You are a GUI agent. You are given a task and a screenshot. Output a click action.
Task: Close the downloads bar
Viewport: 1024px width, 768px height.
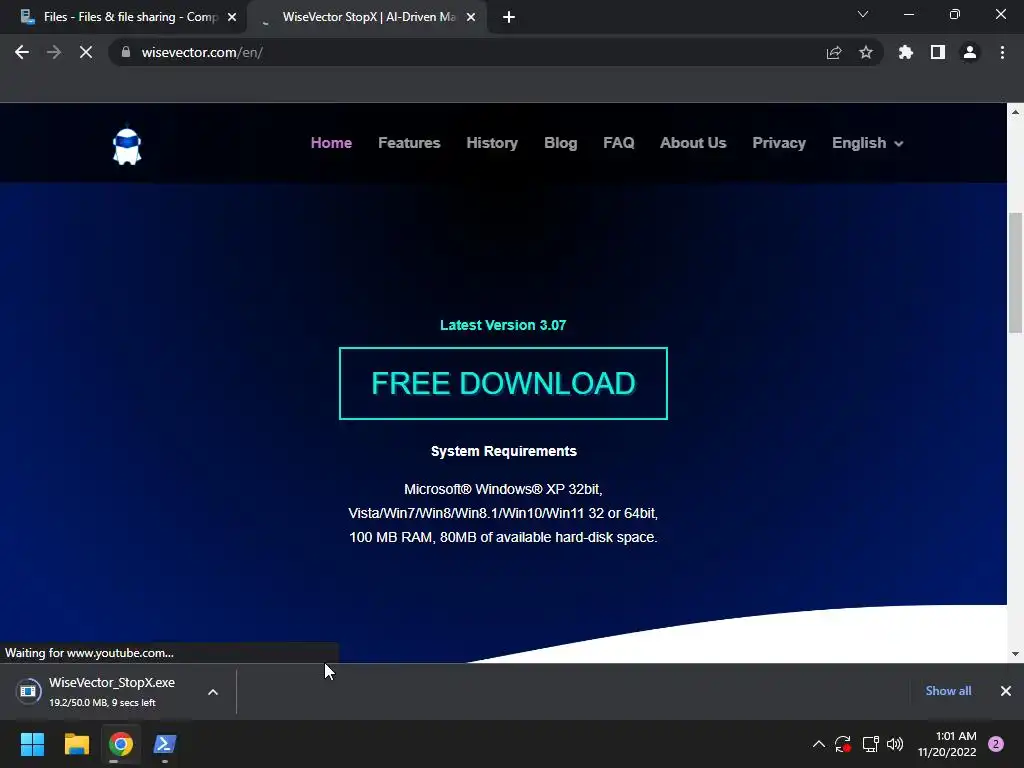(1006, 691)
